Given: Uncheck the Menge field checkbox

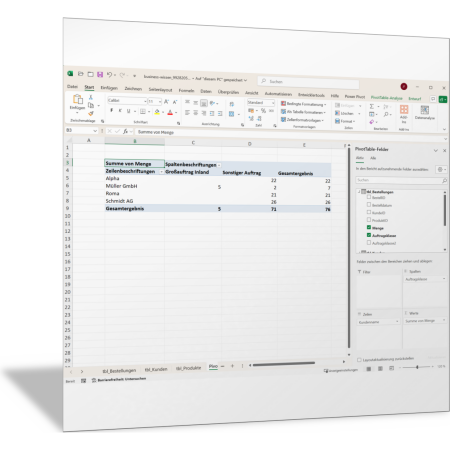Looking at the screenshot, I should pos(369,227).
